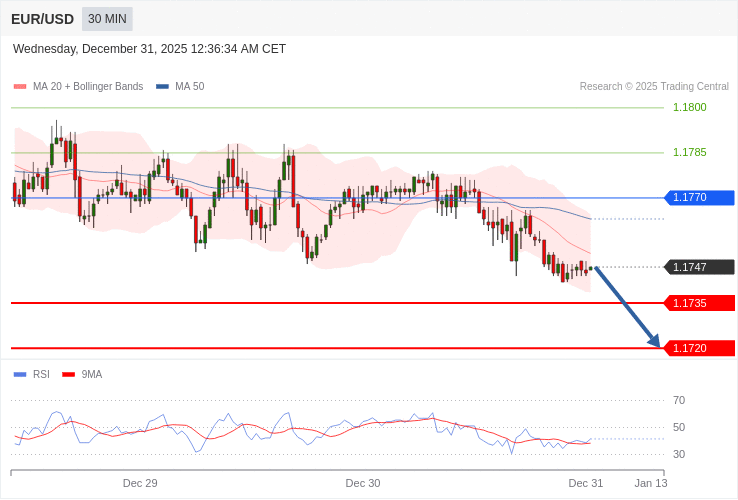Select the blue 1.1770 pivot price tag
This screenshot has height=500, width=738.
pyautogui.click(x=699, y=198)
